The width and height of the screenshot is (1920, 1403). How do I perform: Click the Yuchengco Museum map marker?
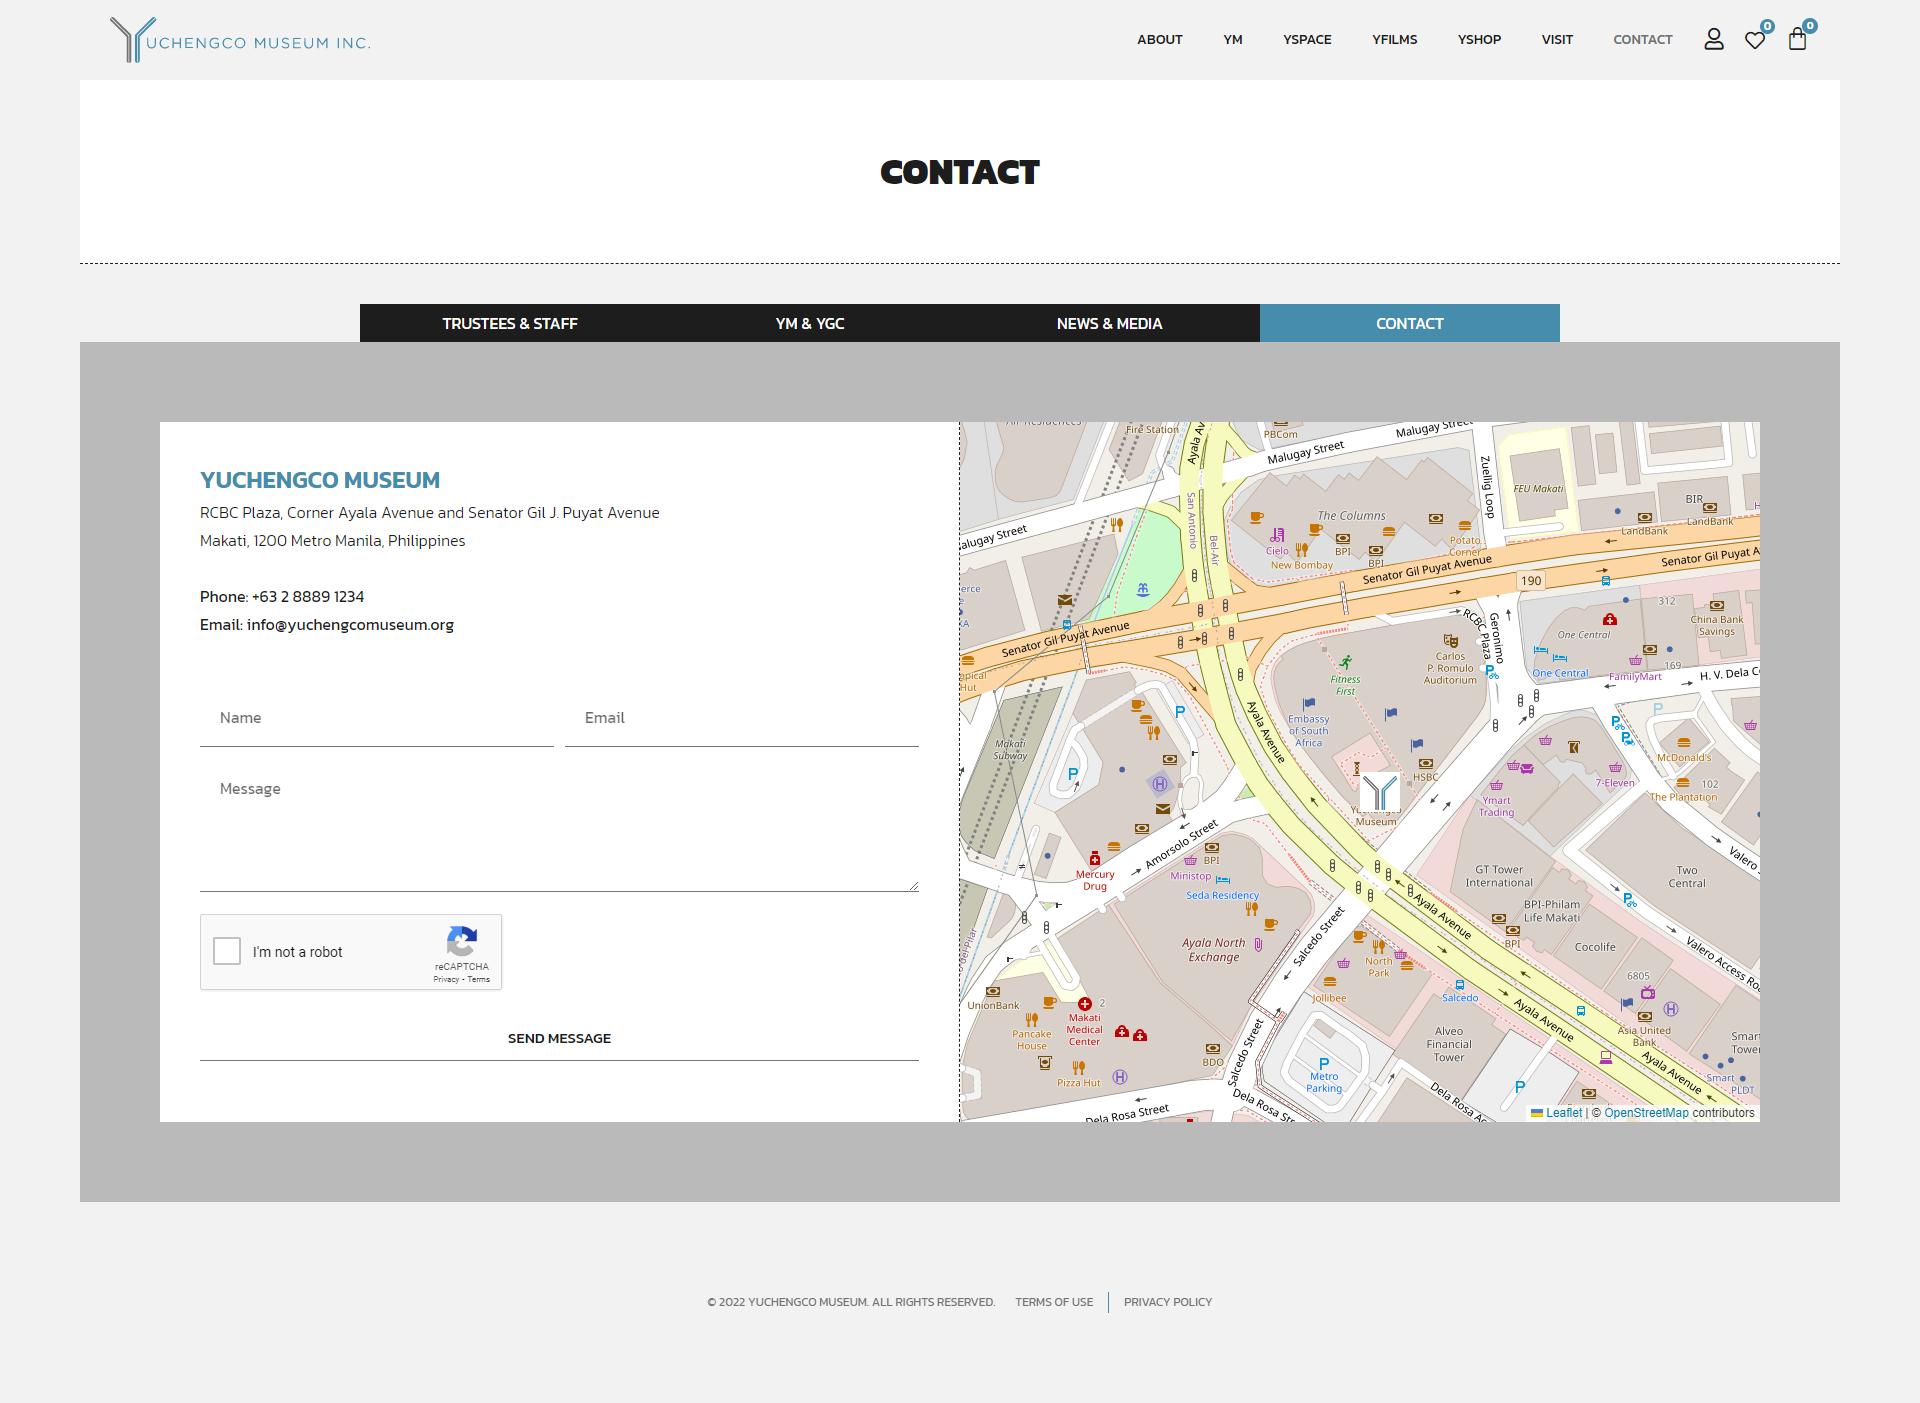coord(1379,791)
